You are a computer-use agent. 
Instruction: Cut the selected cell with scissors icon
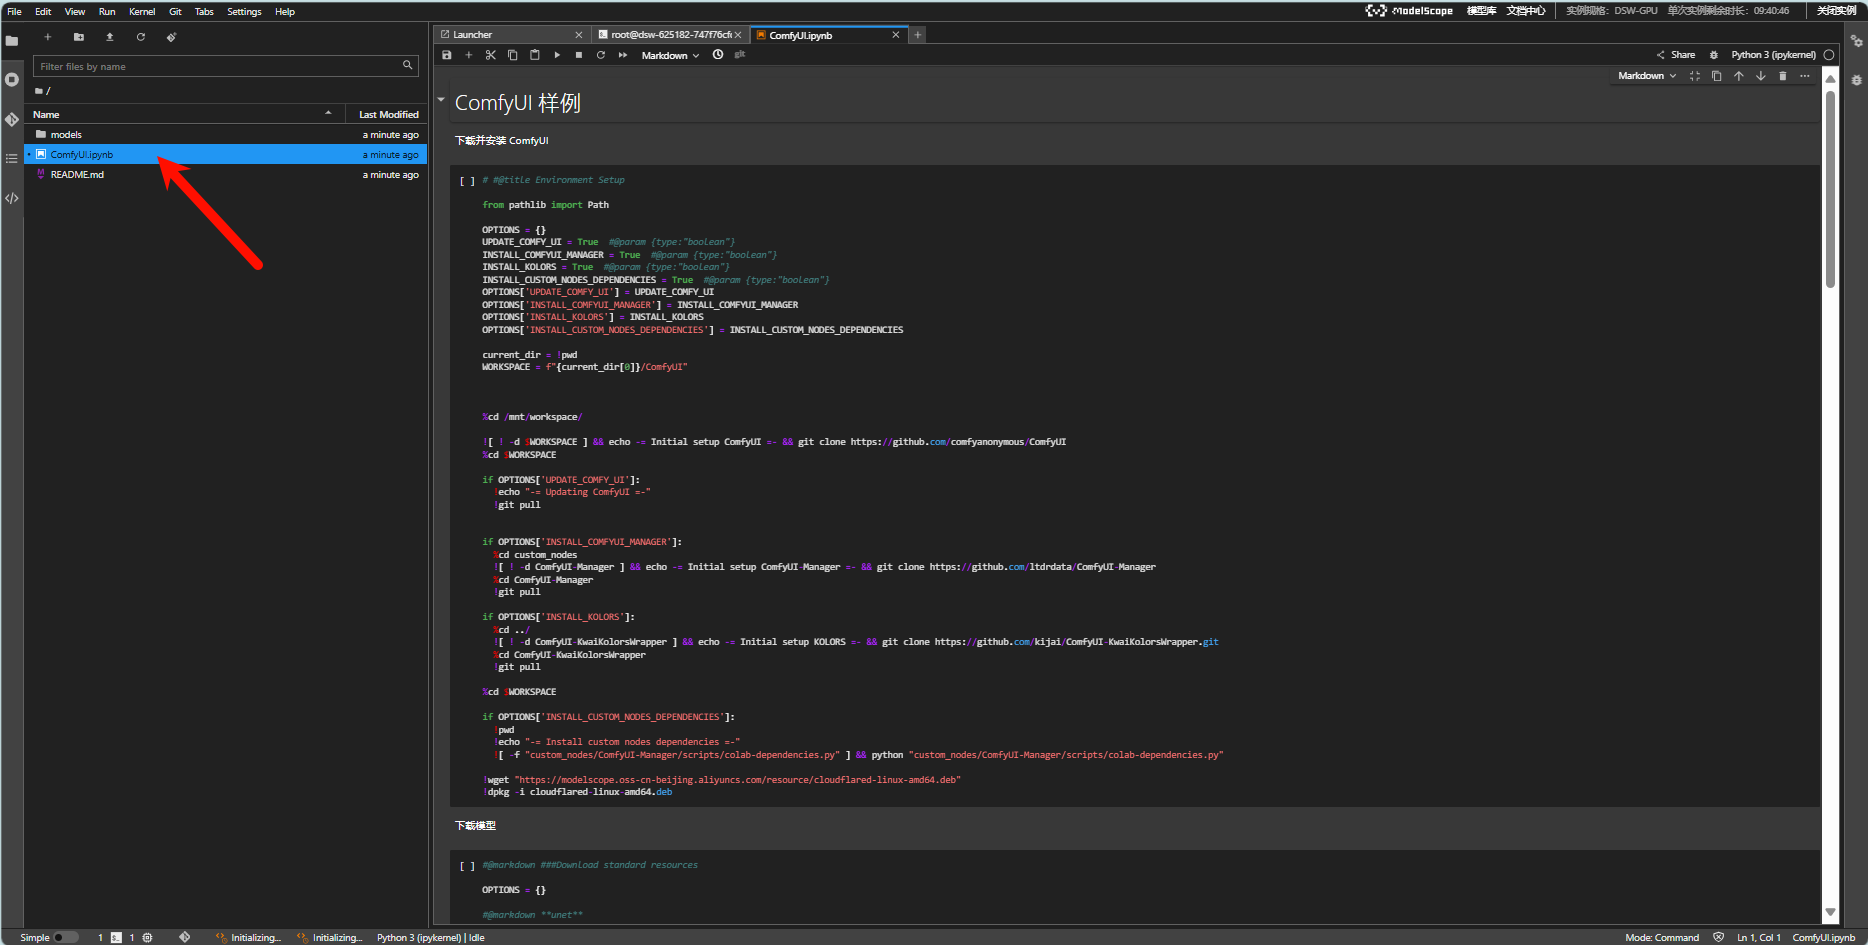491,55
